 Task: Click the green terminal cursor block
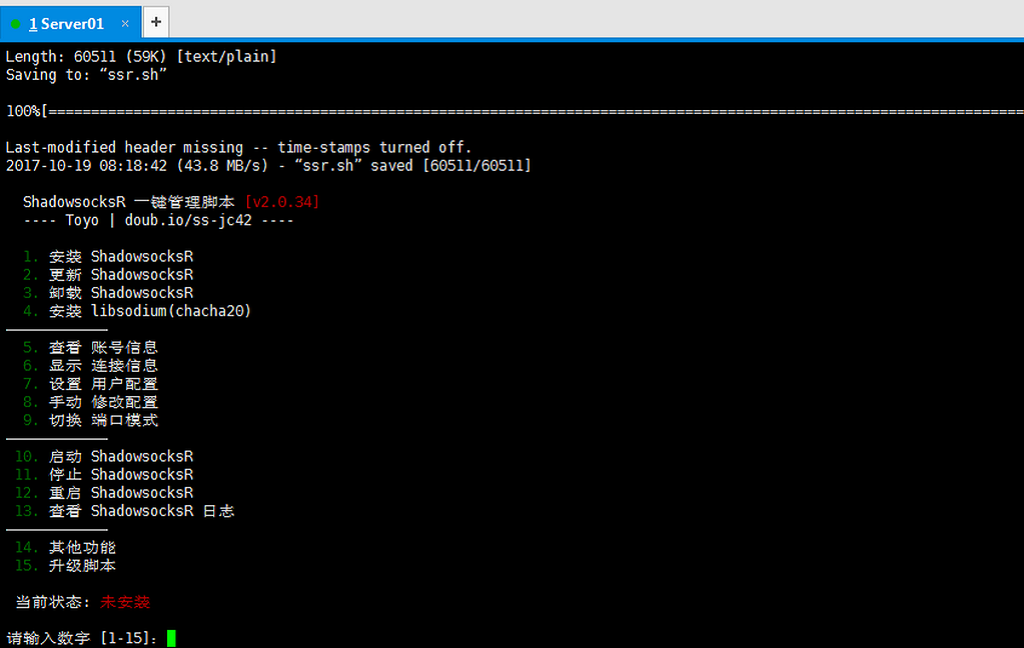click(171, 638)
